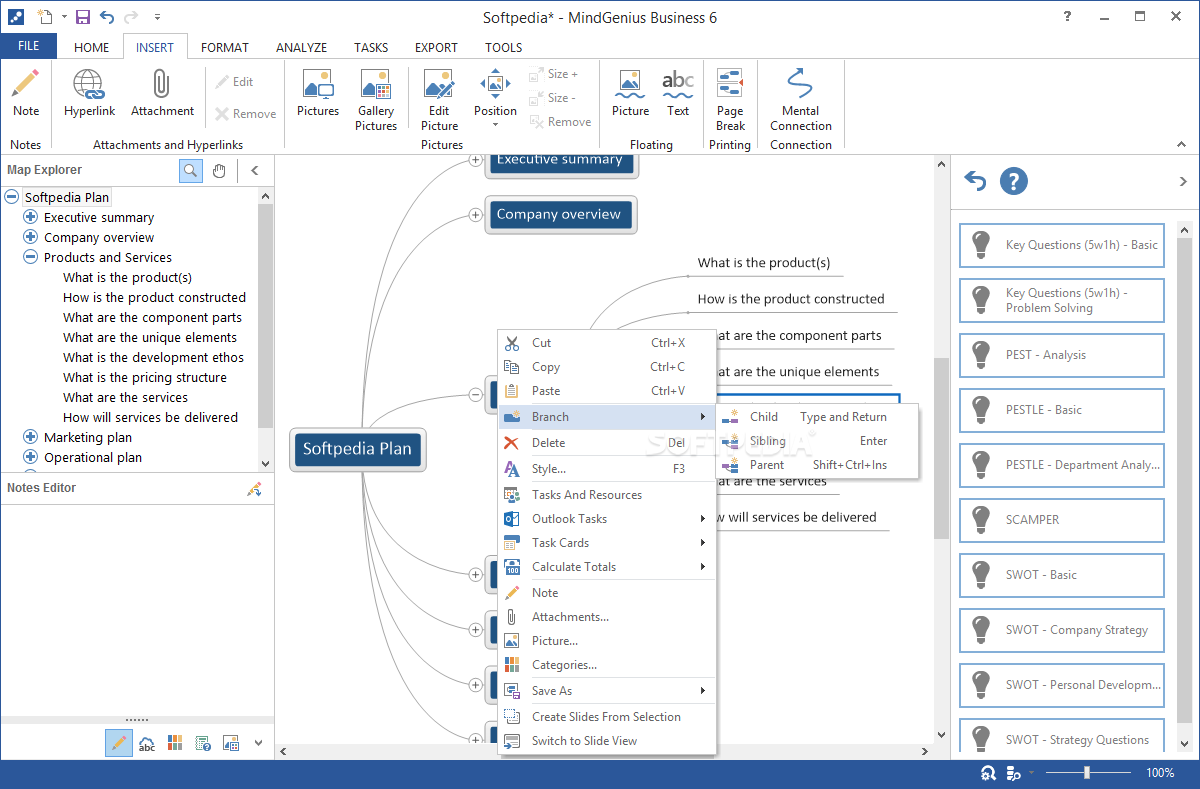Open the TASKS ribbon tab
Viewport: 1200px width, 789px height.
tap(371, 47)
